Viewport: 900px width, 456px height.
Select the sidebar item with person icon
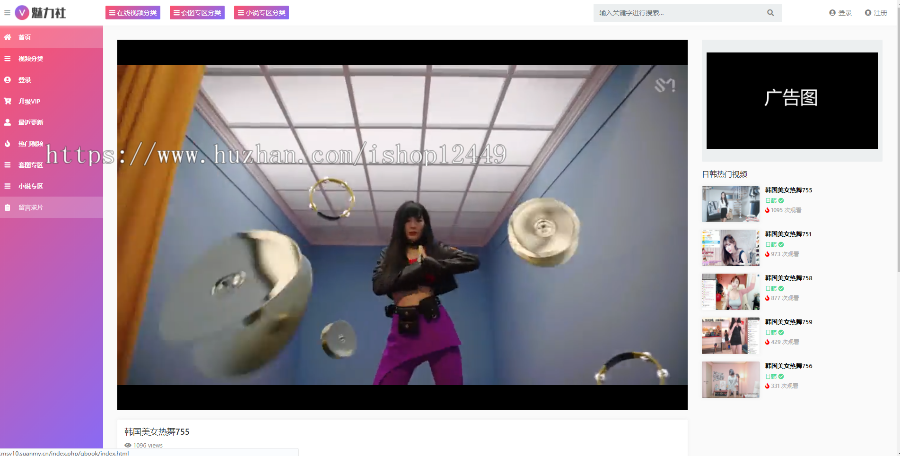click(51, 122)
